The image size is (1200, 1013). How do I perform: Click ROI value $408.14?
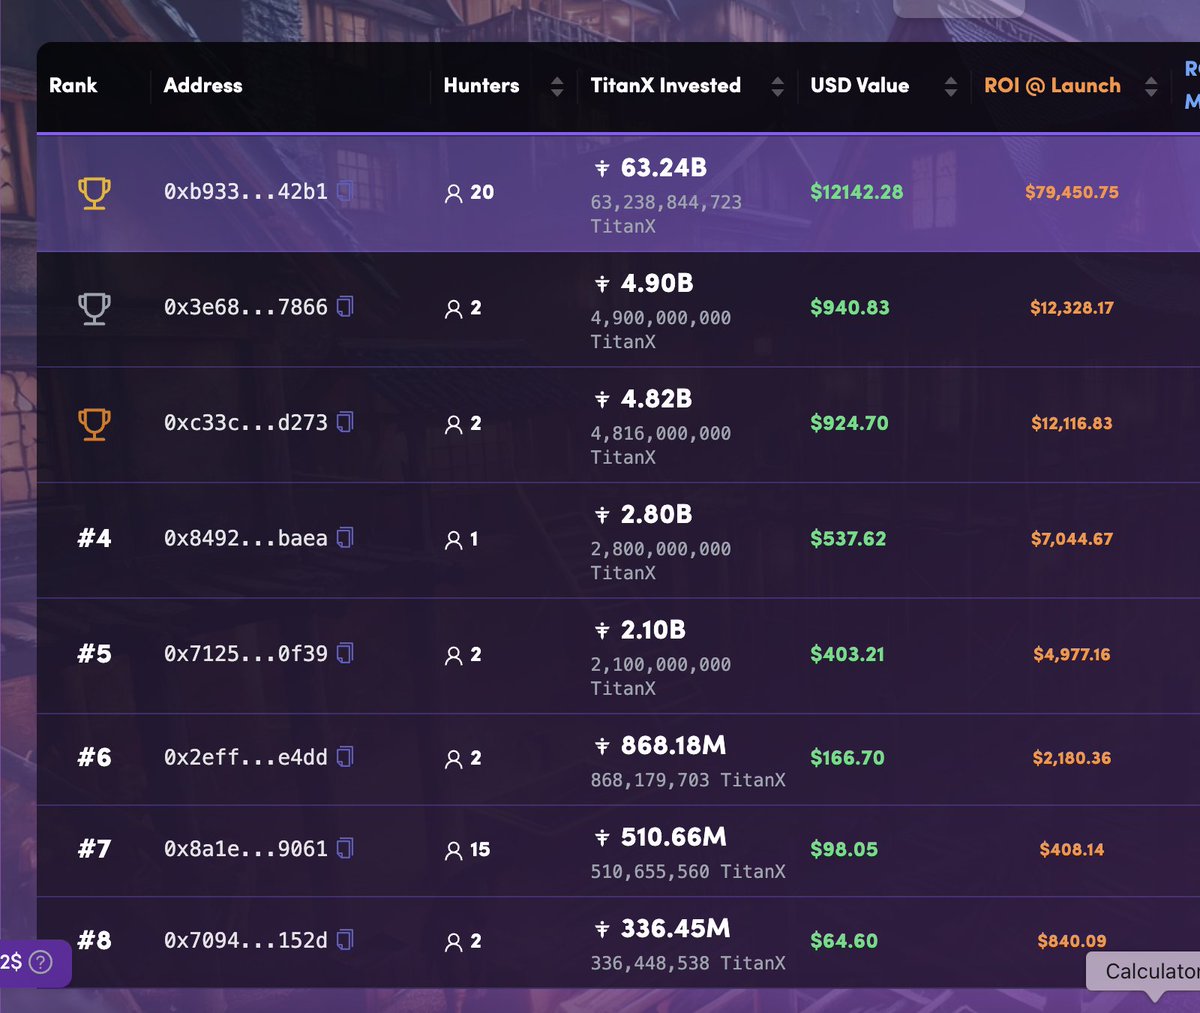coord(1072,850)
